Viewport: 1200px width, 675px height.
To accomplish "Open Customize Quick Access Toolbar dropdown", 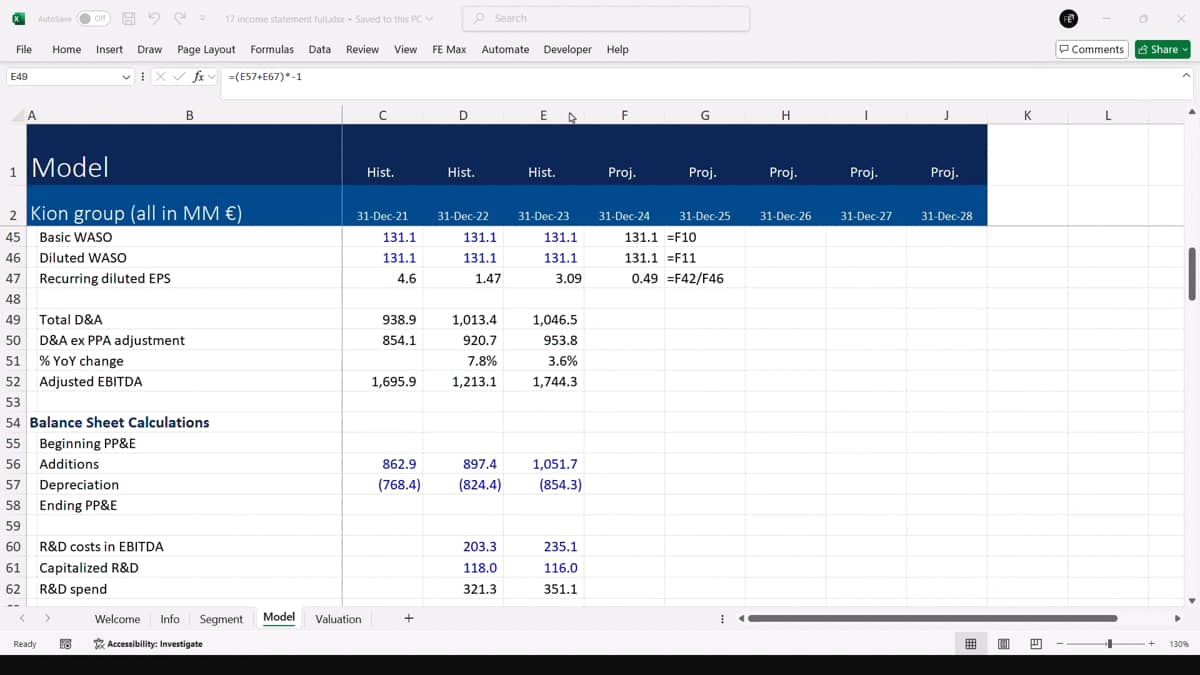I will point(203,18).
